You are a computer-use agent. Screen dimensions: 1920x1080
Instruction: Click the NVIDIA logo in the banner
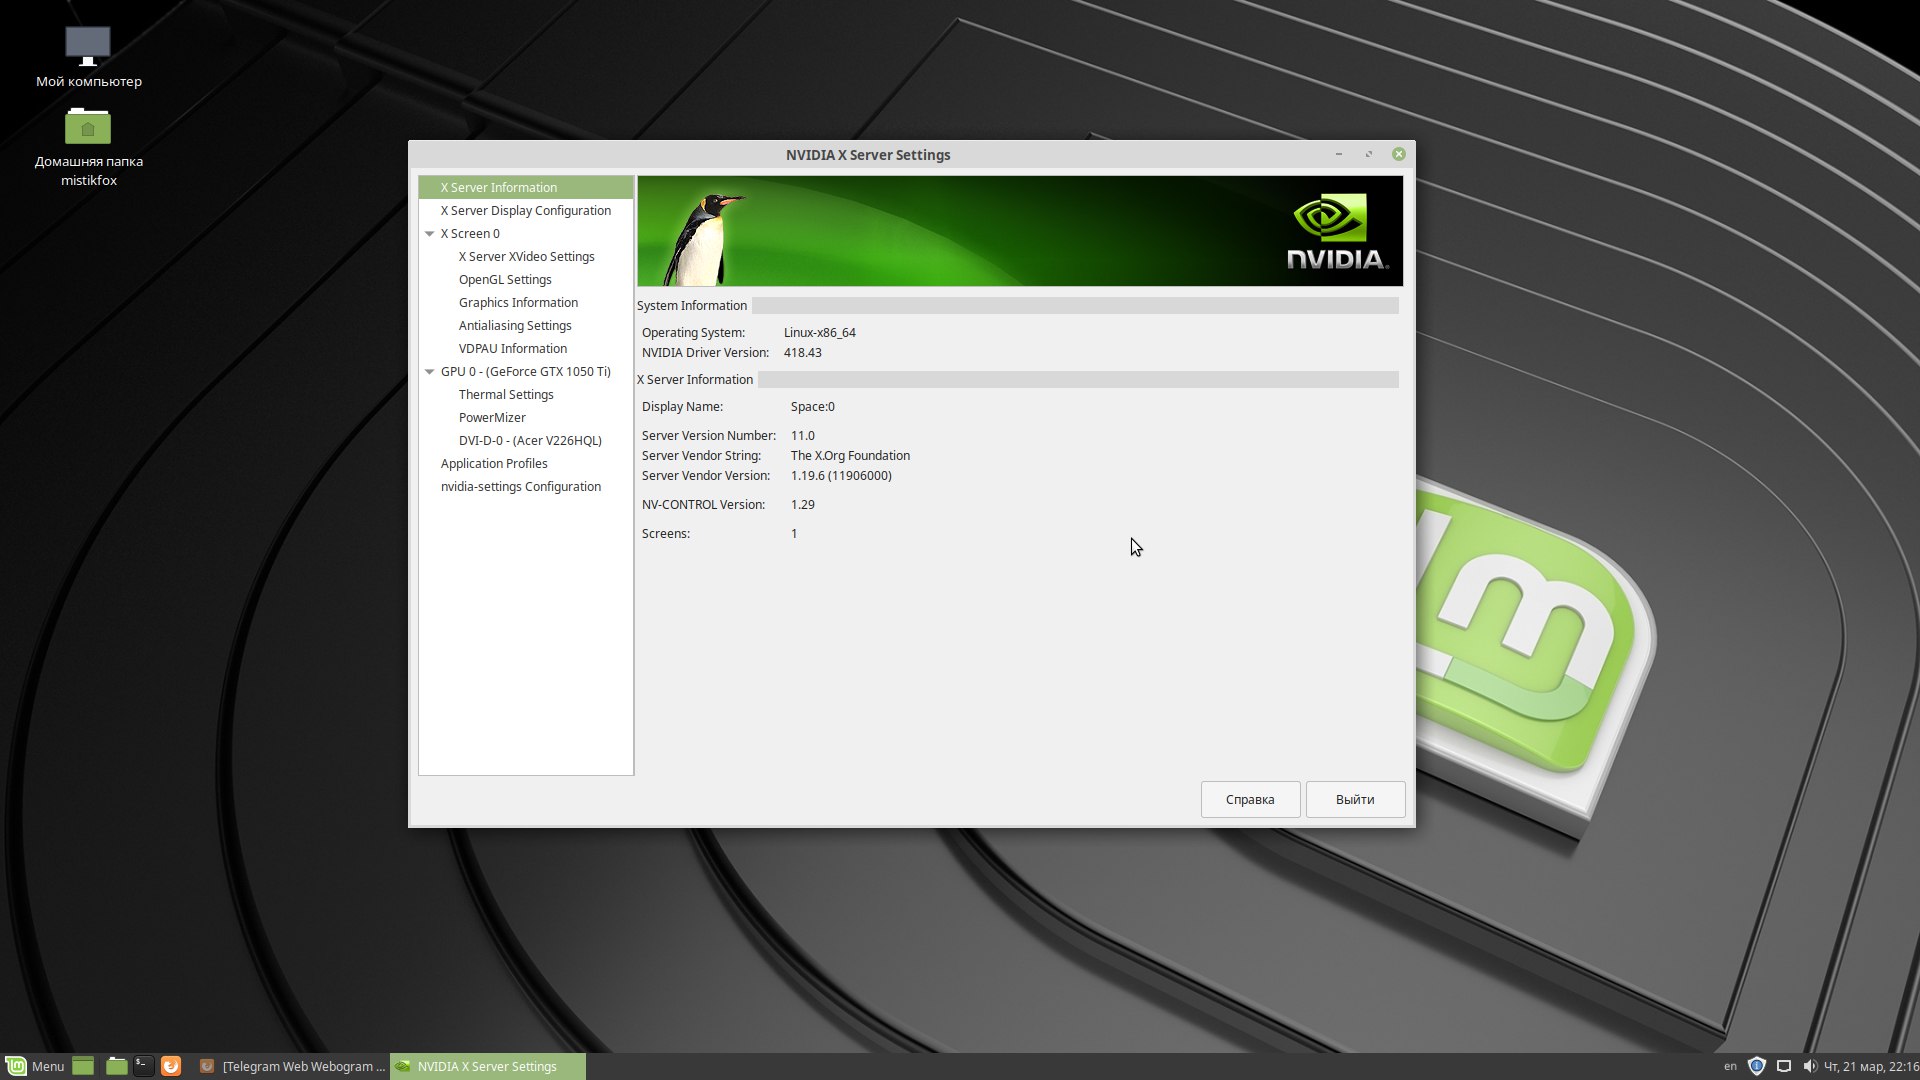(1337, 232)
